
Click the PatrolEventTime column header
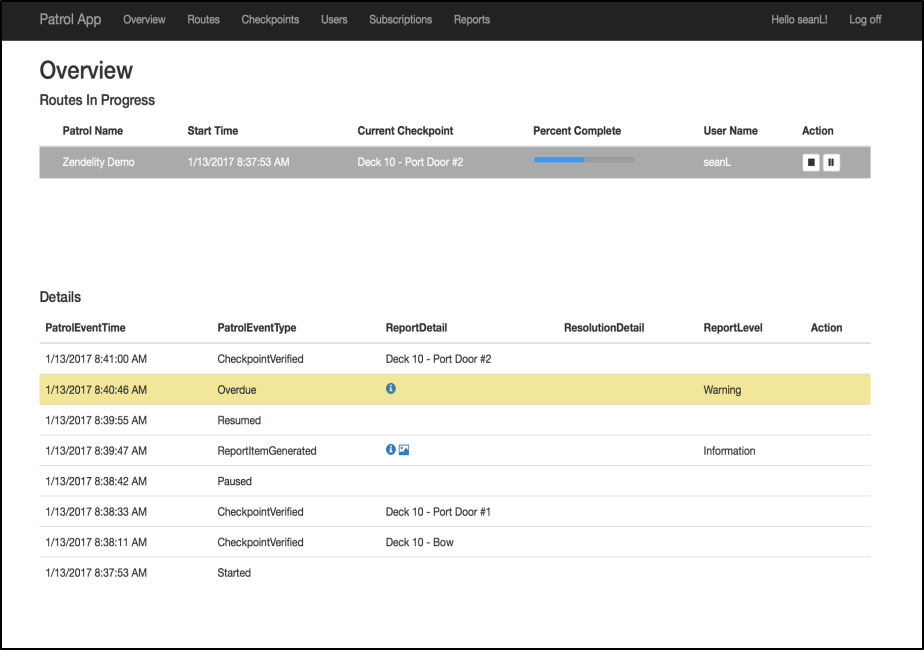(85, 328)
